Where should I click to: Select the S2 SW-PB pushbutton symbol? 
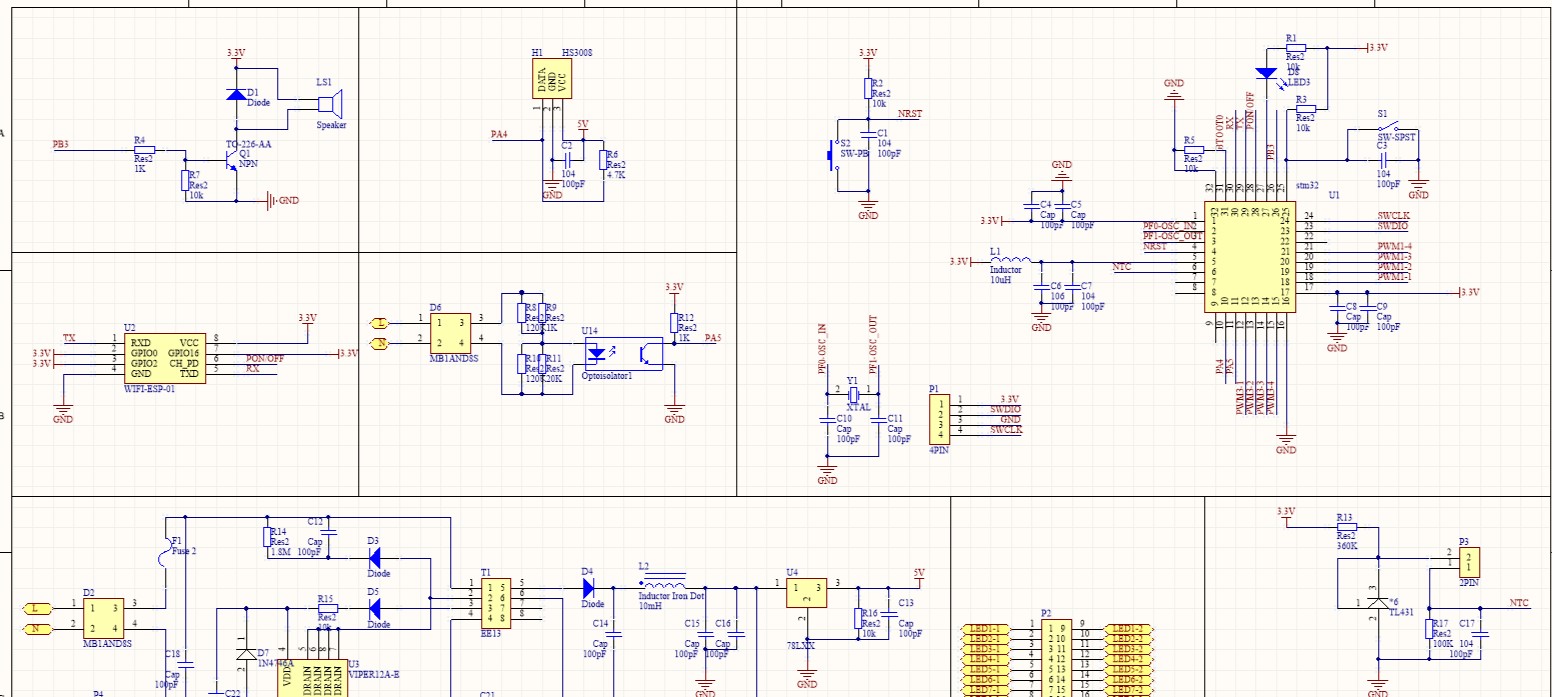click(833, 155)
